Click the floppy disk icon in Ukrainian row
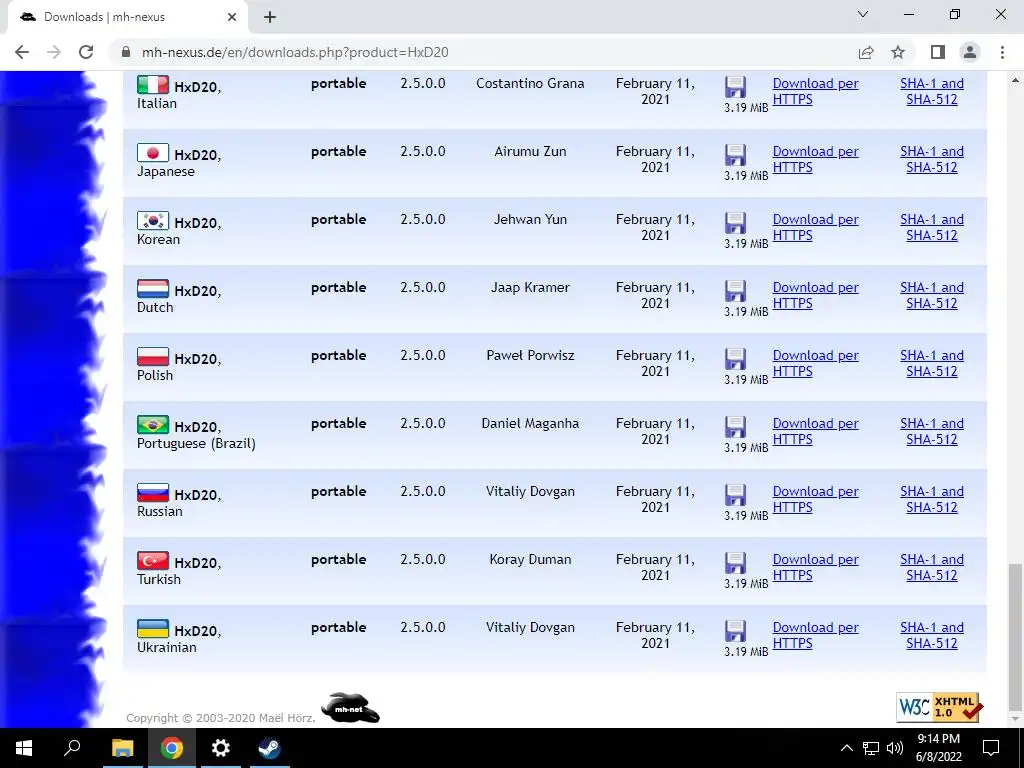Screen dimensions: 1024x768 pyautogui.click(x=735, y=630)
